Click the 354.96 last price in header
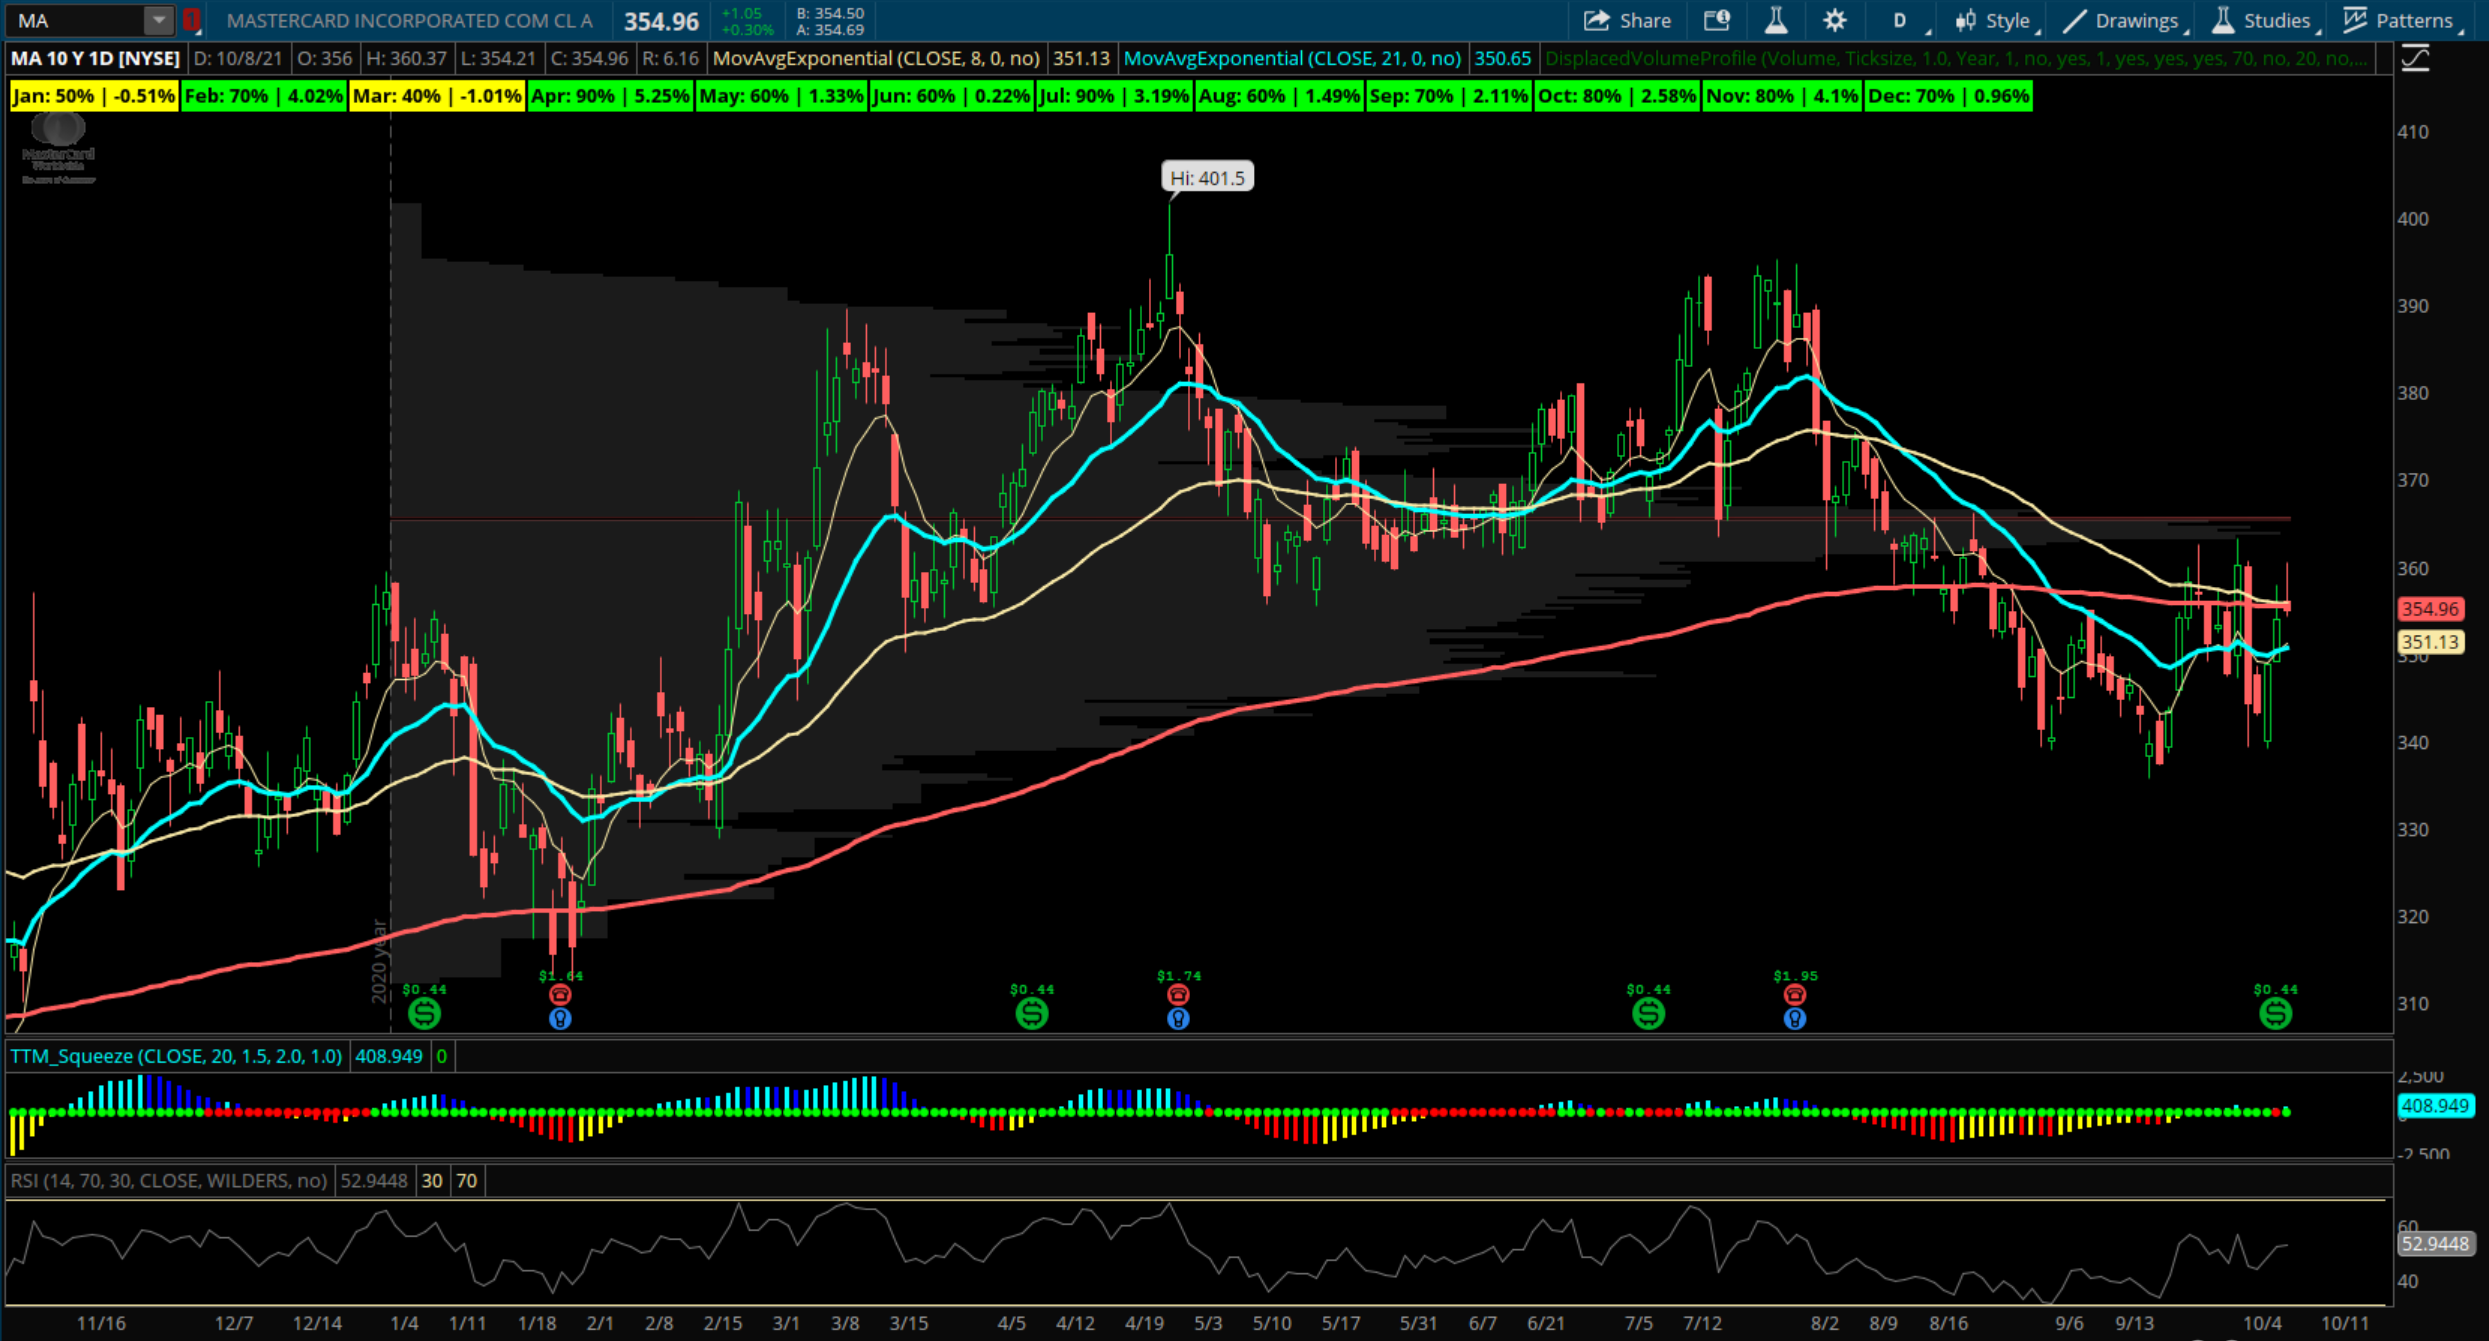This screenshot has width=2489, height=1341. point(661,21)
